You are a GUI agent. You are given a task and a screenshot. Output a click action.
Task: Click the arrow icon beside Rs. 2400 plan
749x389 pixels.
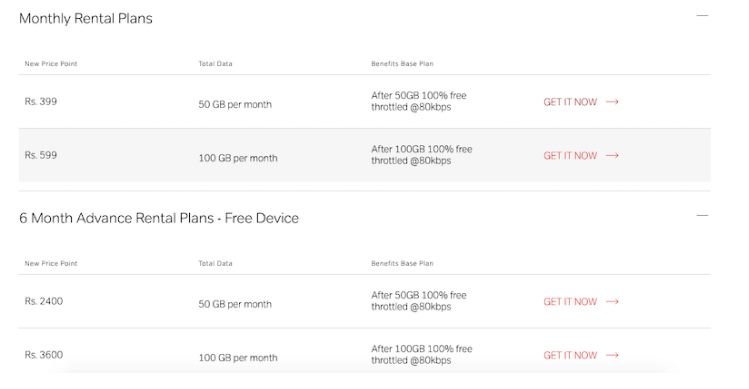612,302
